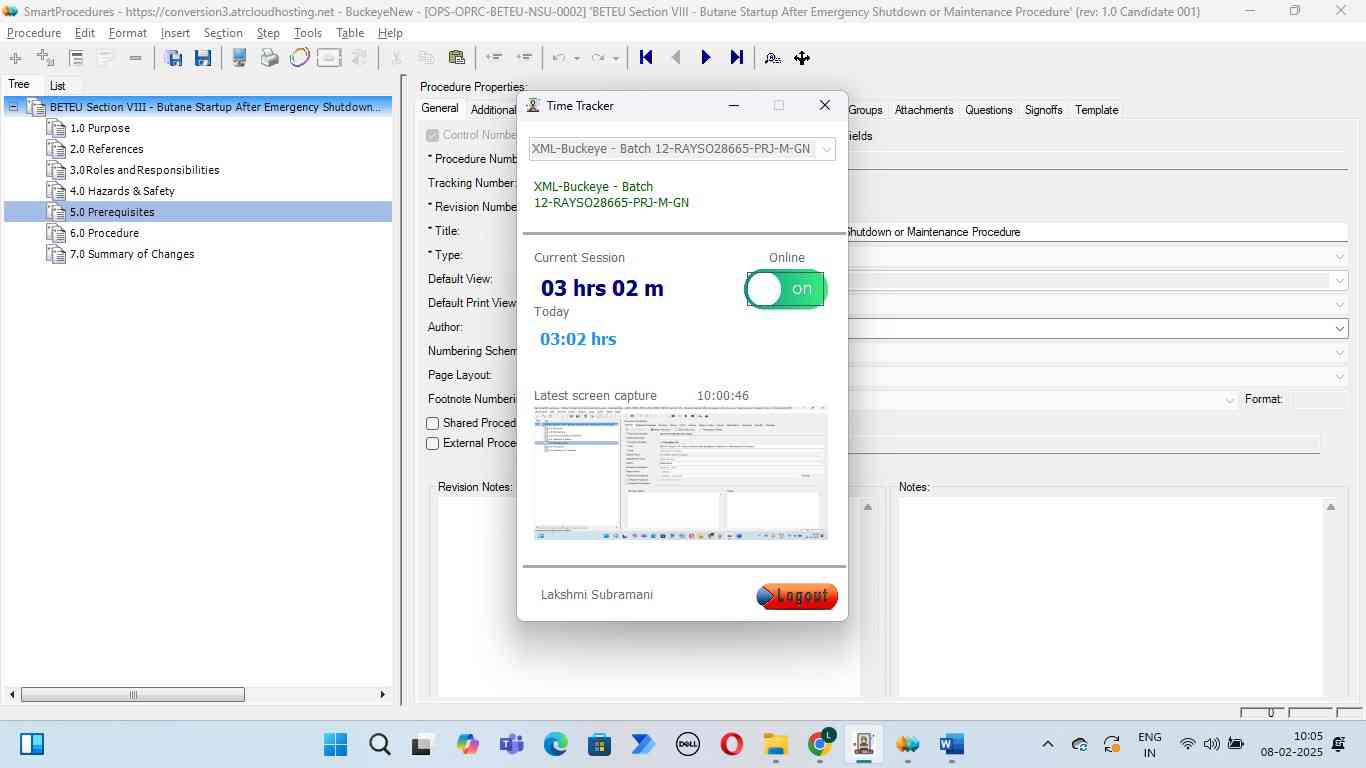Open the Tools menu
Screen dimensions: 1366x768
308,33
